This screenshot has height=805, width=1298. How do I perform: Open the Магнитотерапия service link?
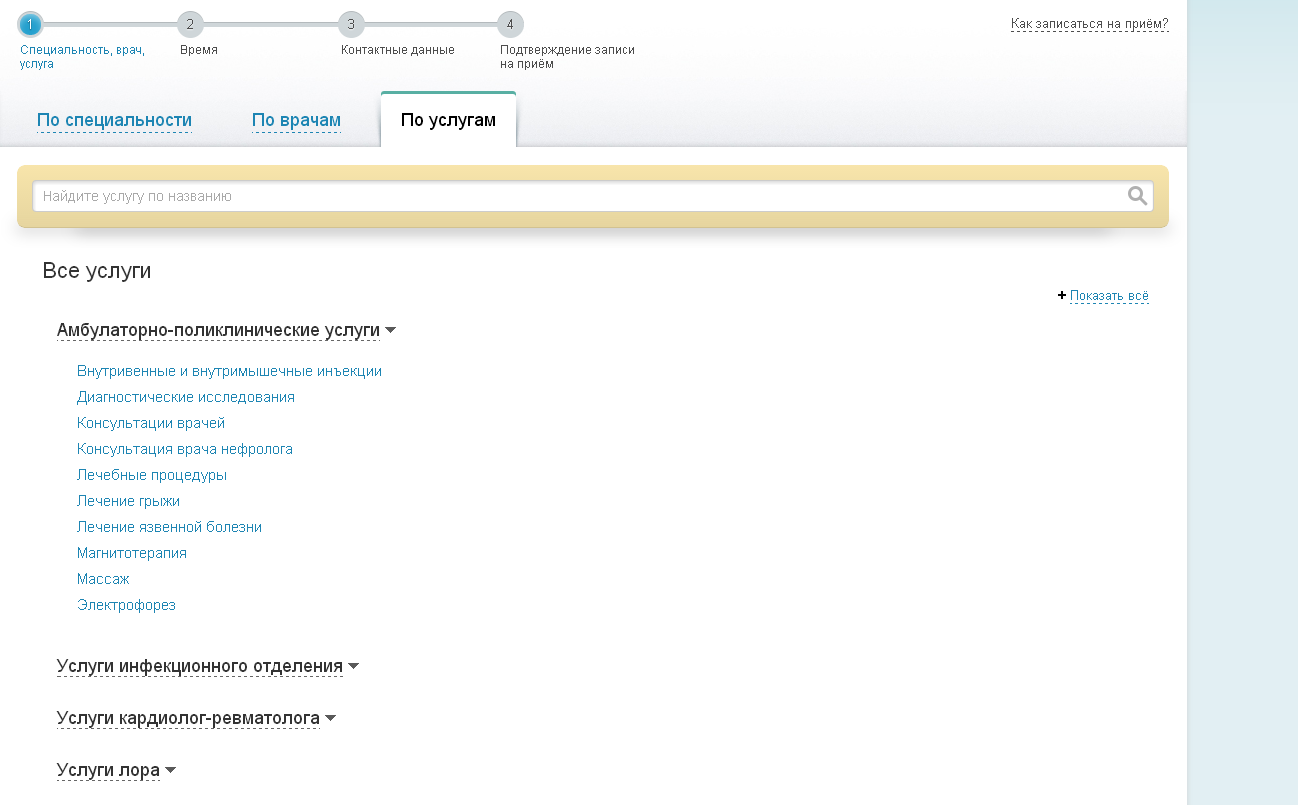131,553
